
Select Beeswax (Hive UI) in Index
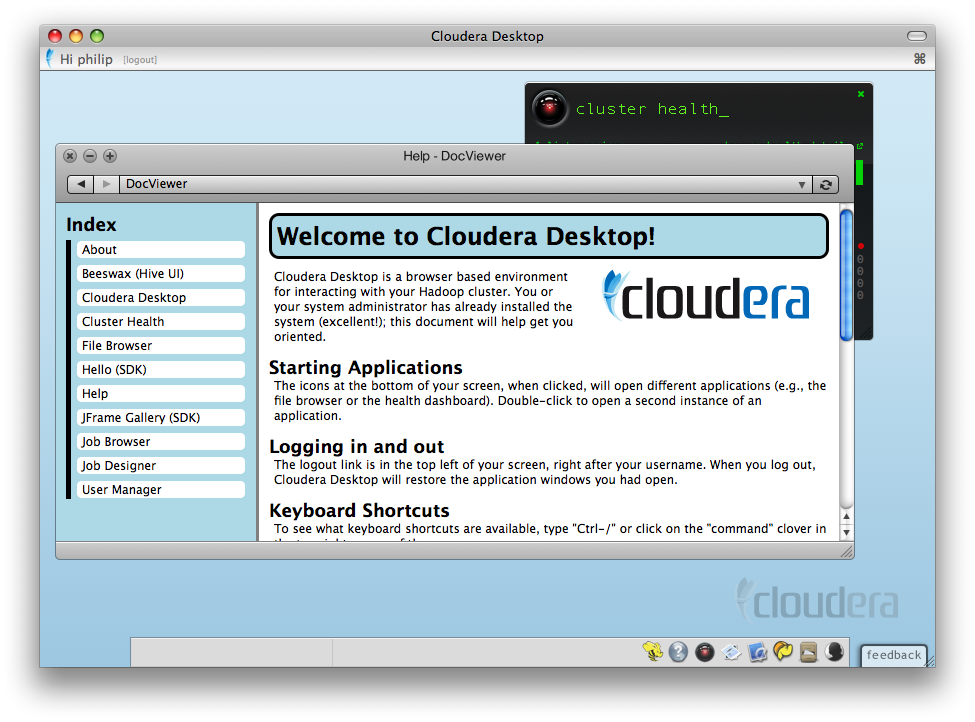pos(160,274)
